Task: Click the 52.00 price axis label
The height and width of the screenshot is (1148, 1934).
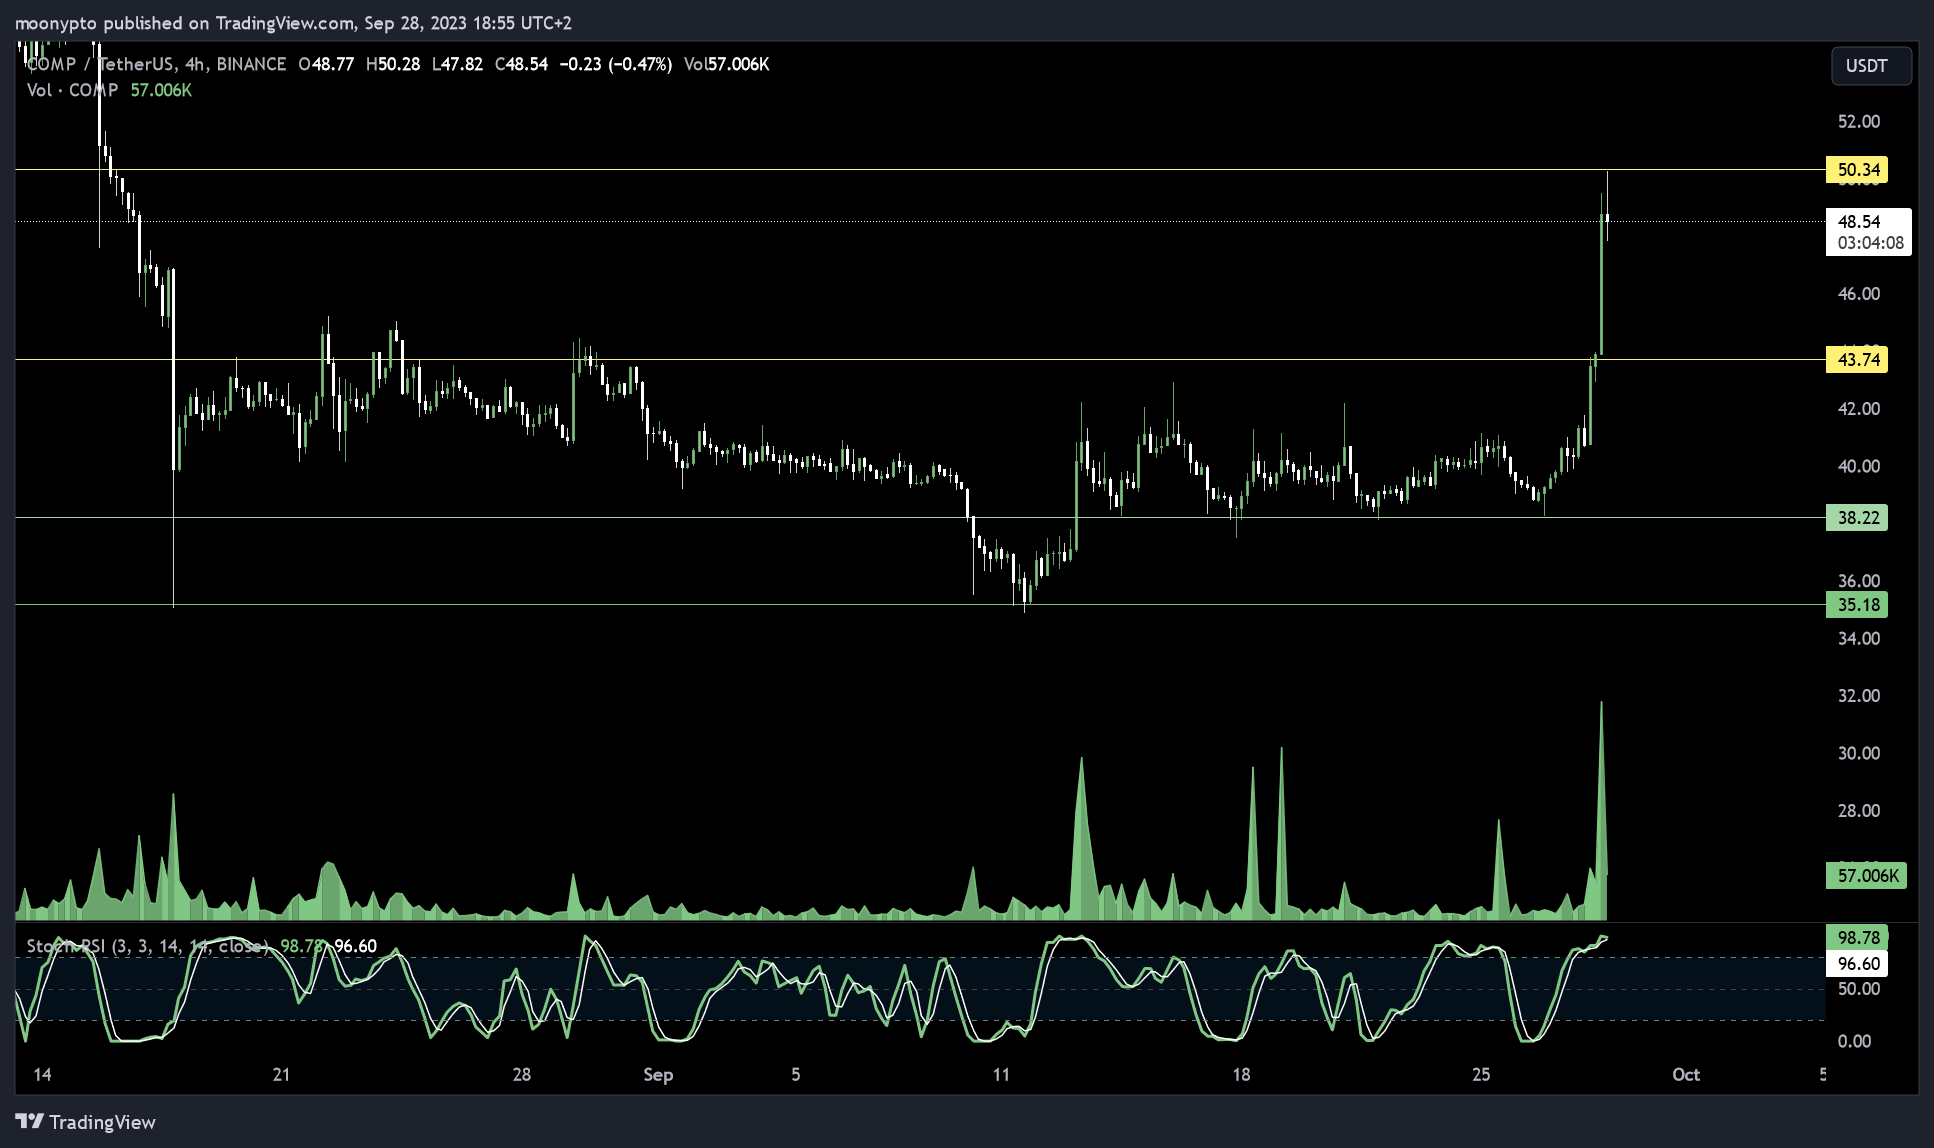Action: [x=1859, y=122]
